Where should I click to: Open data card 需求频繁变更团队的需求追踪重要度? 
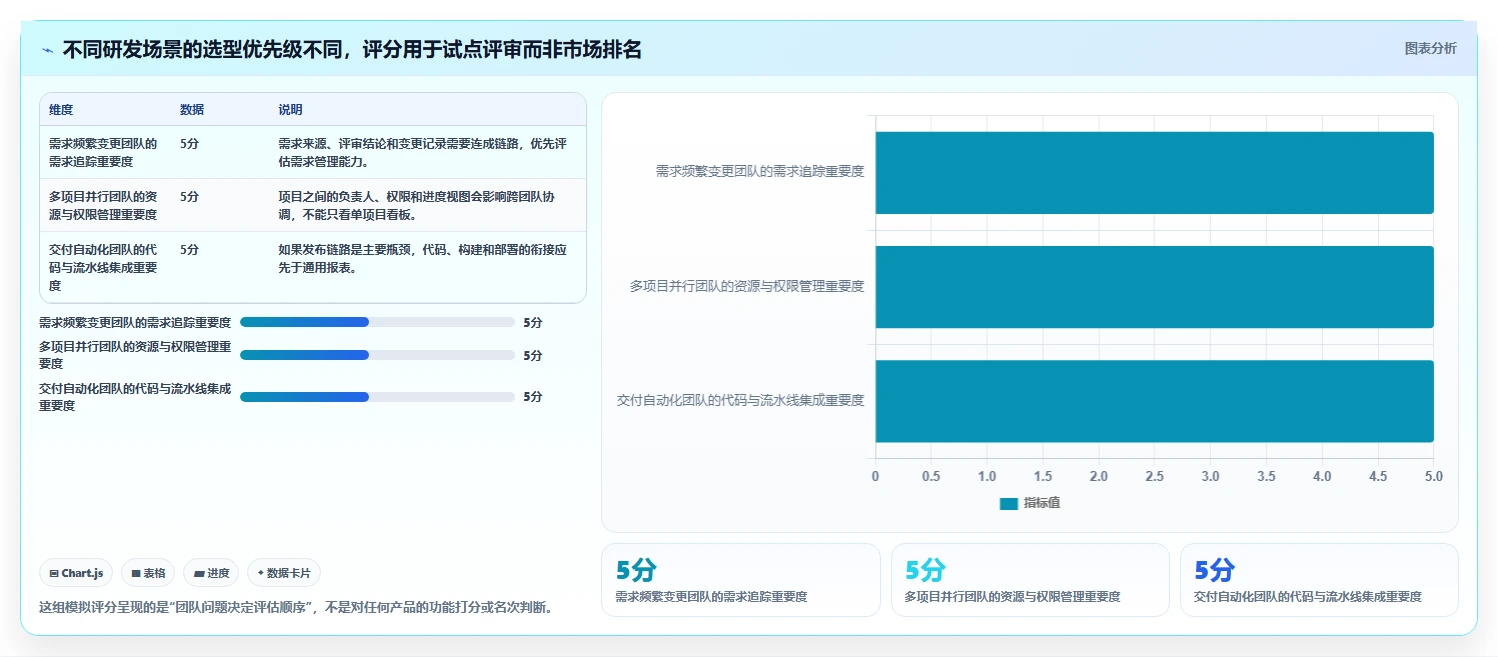pos(741,580)
